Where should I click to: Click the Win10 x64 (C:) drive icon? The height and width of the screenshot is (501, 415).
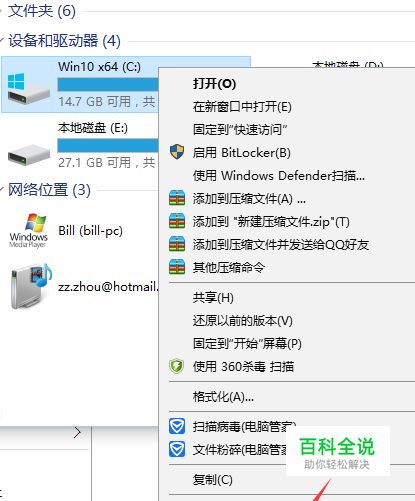(28, 89)
